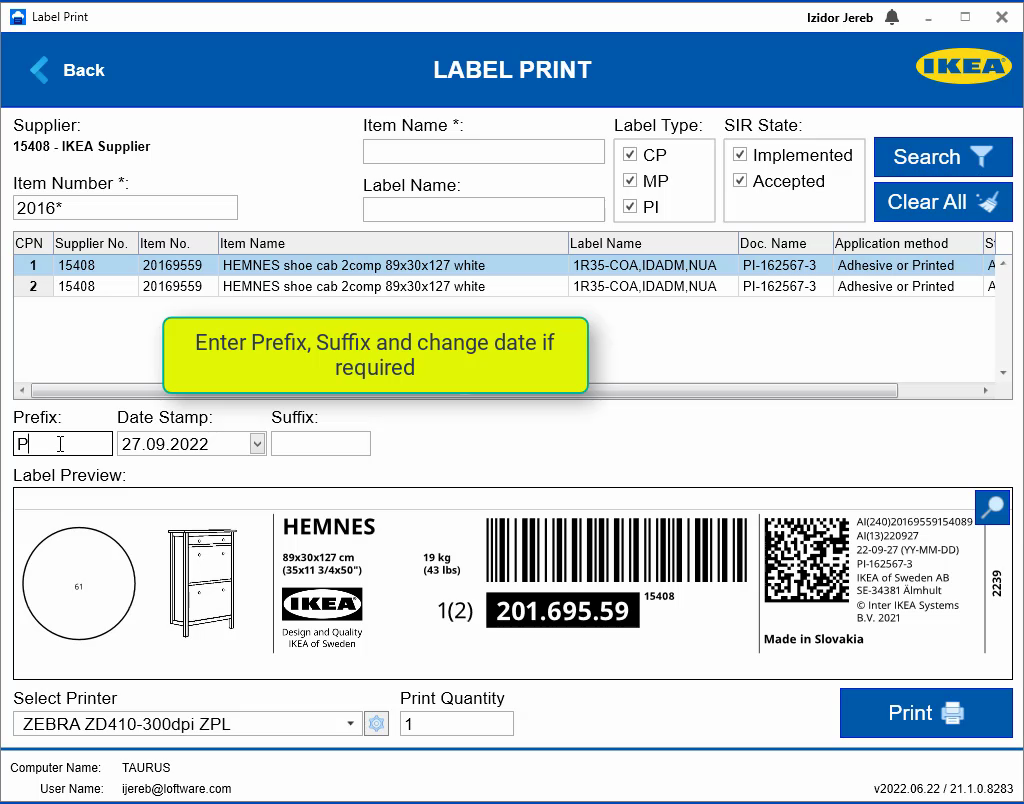Sort by Item Name column header

click(393, 243)
